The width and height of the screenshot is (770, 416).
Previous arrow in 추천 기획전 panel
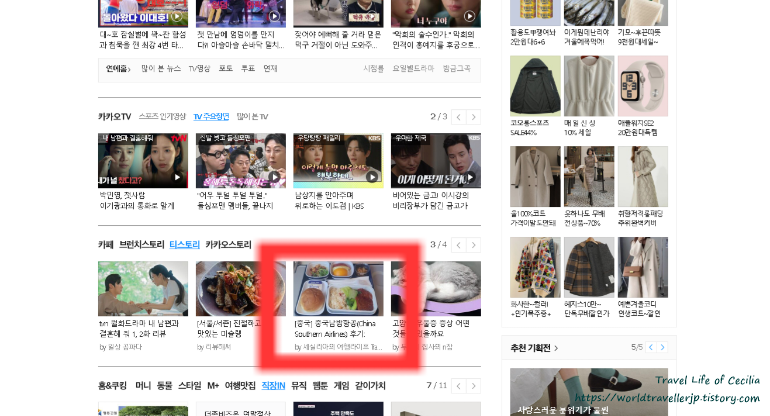651,347
